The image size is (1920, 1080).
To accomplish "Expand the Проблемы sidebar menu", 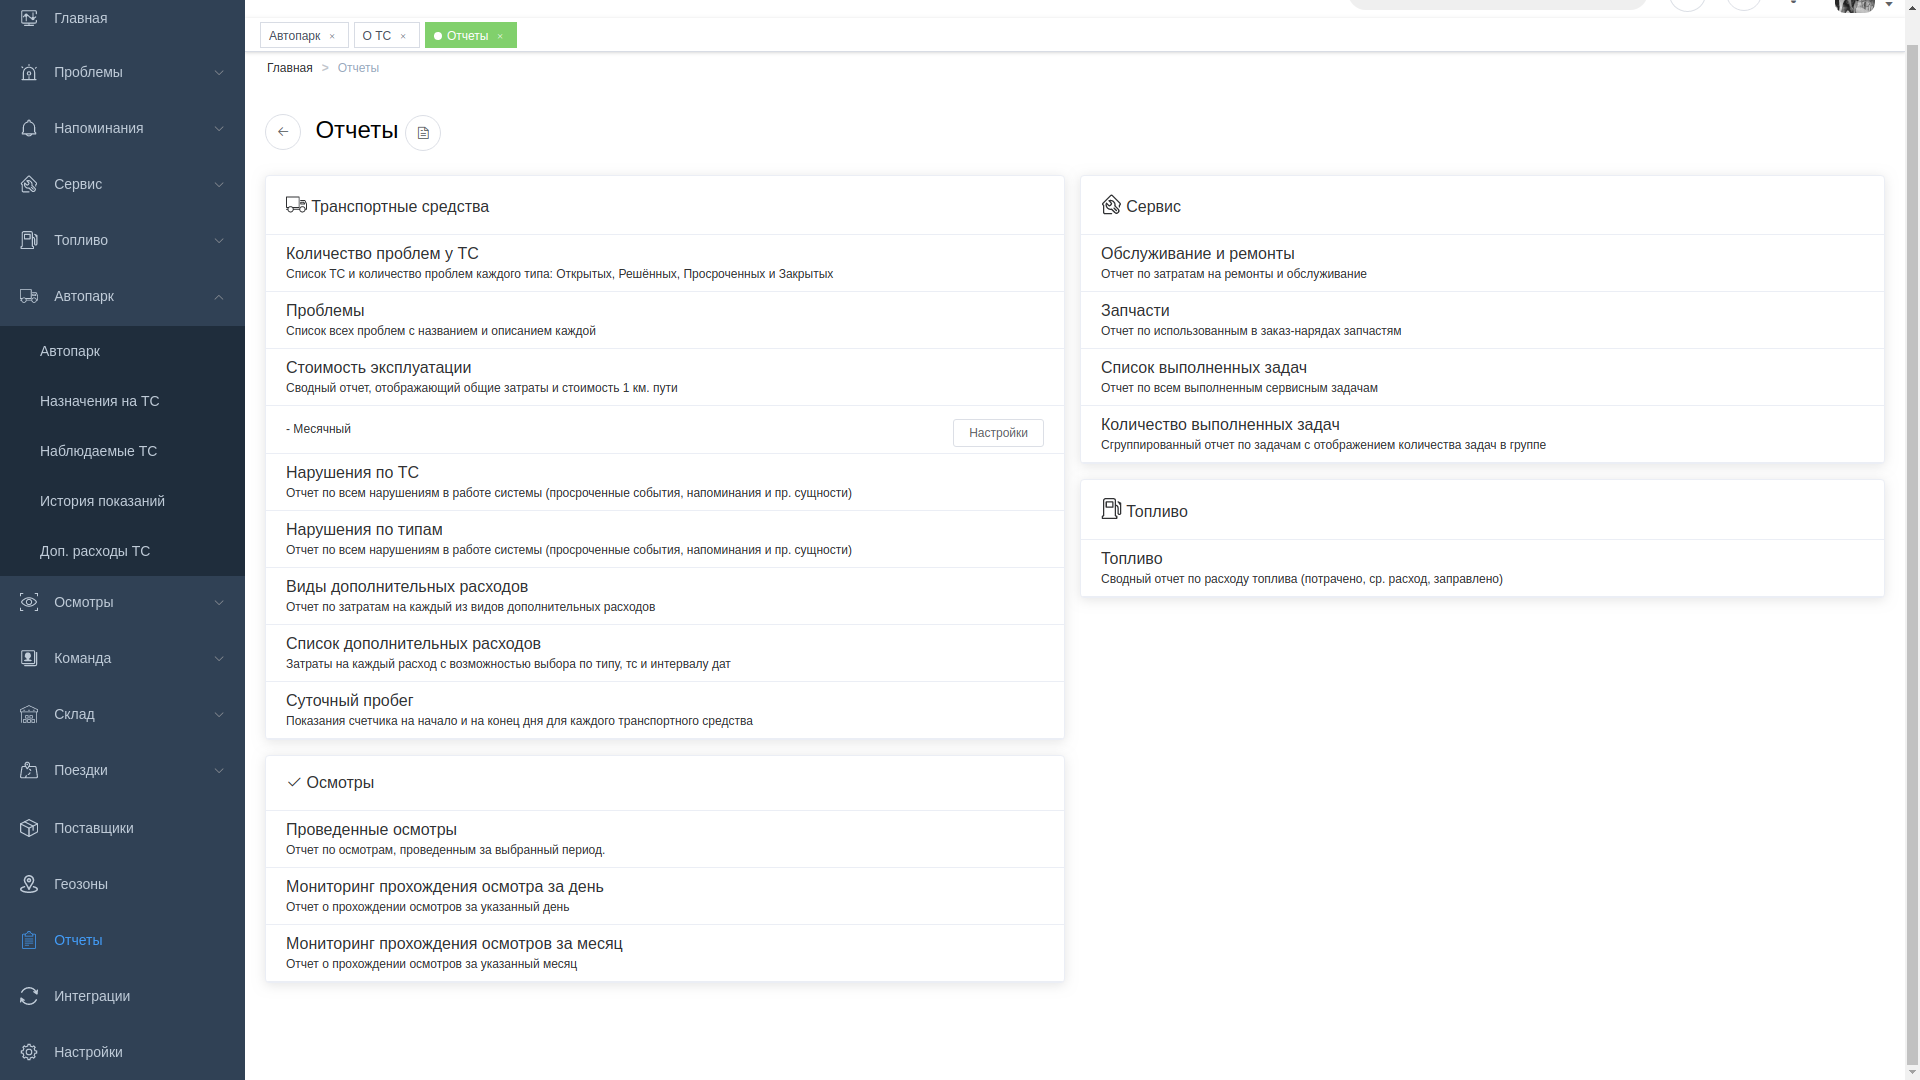I will (x=219, y=72).
